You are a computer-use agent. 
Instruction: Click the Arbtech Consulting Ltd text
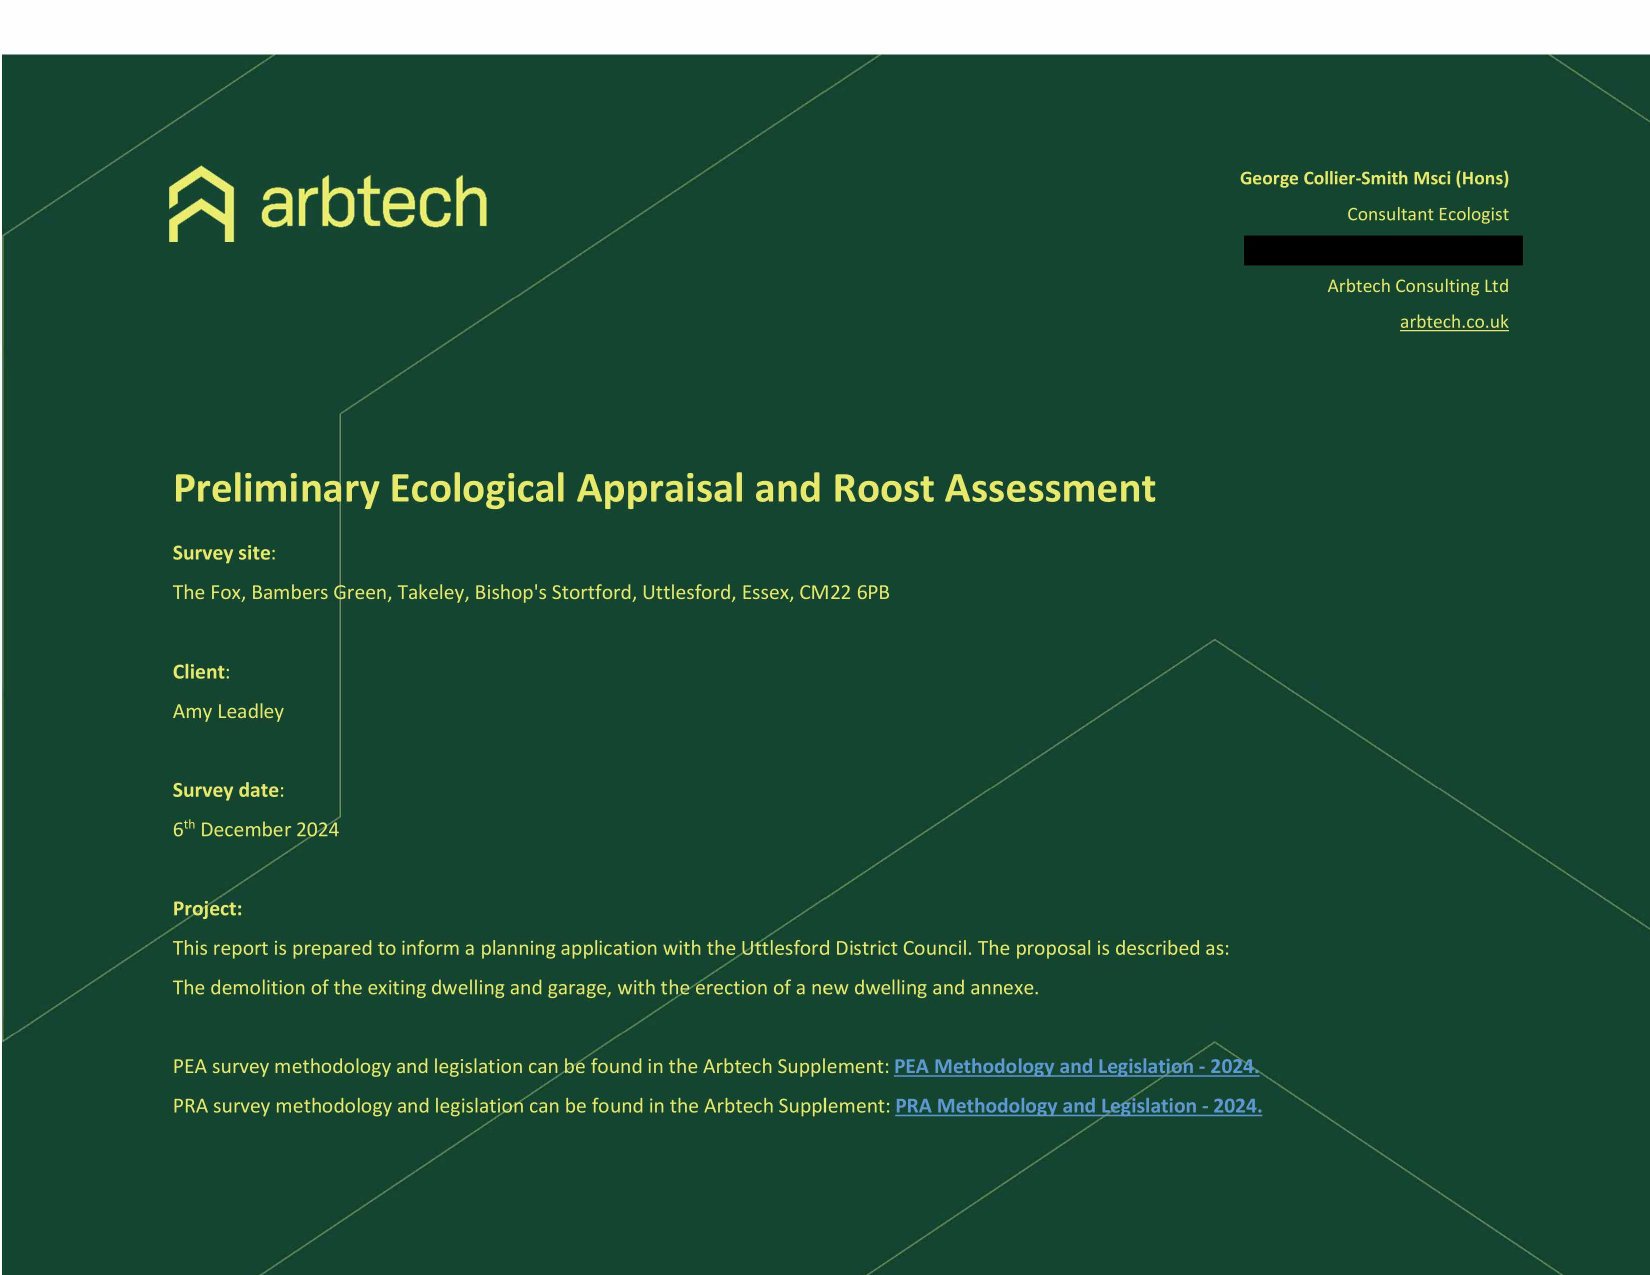(x=1417, y=286)
